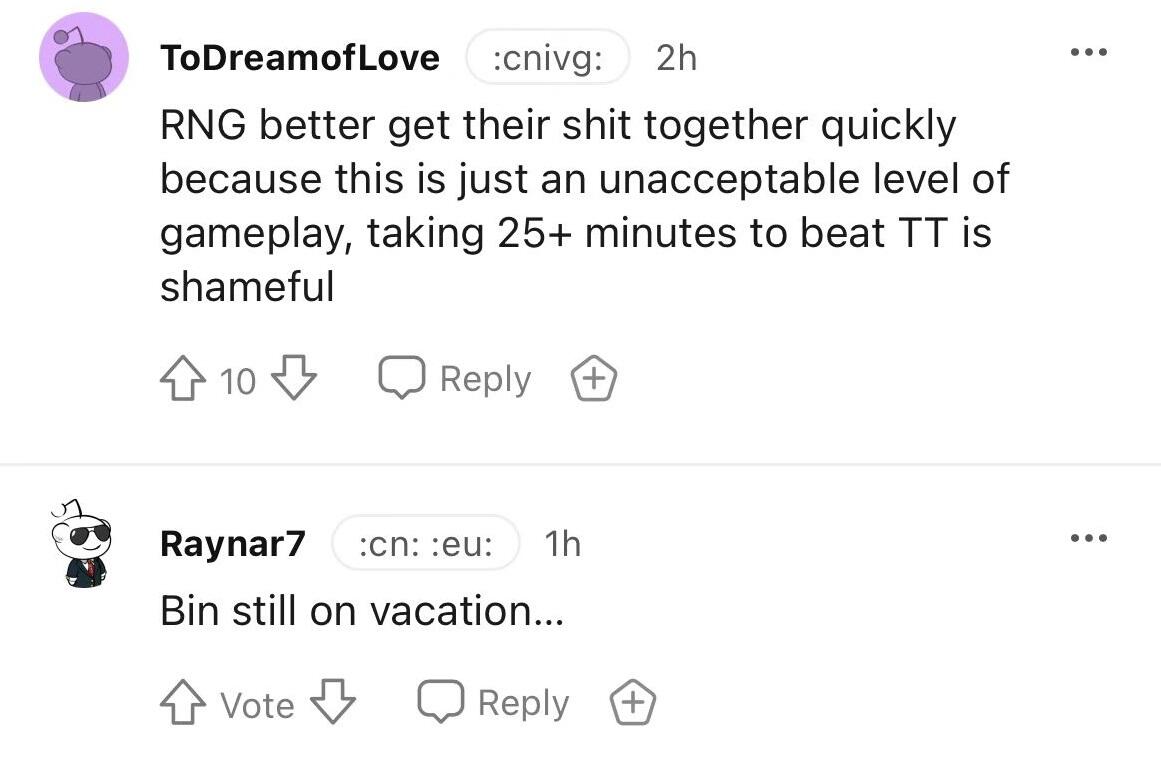1161x765 pixels.
Task: Click the 1h timestamp
Action: (x=562, y=544)
